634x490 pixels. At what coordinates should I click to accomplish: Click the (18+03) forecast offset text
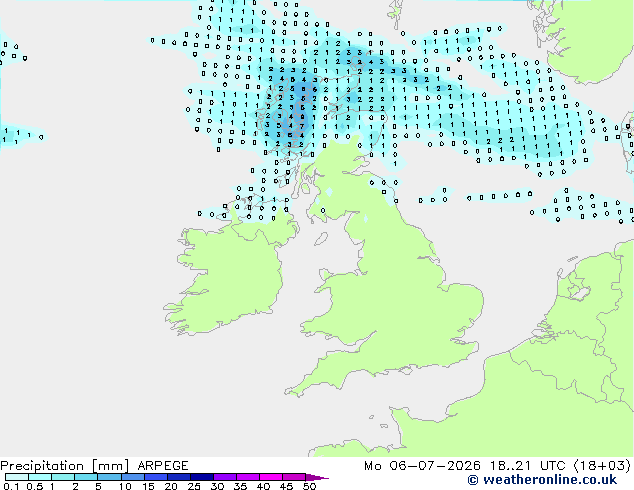click(x=602, y=466)
